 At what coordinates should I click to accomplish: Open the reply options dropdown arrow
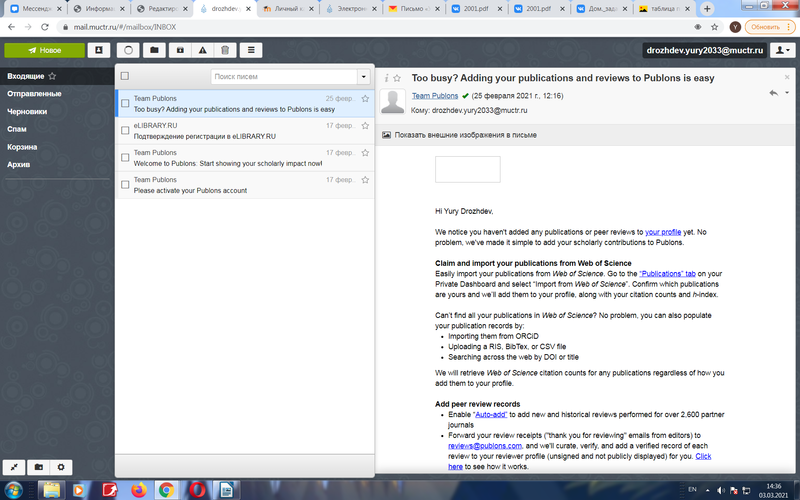[785, 93]
